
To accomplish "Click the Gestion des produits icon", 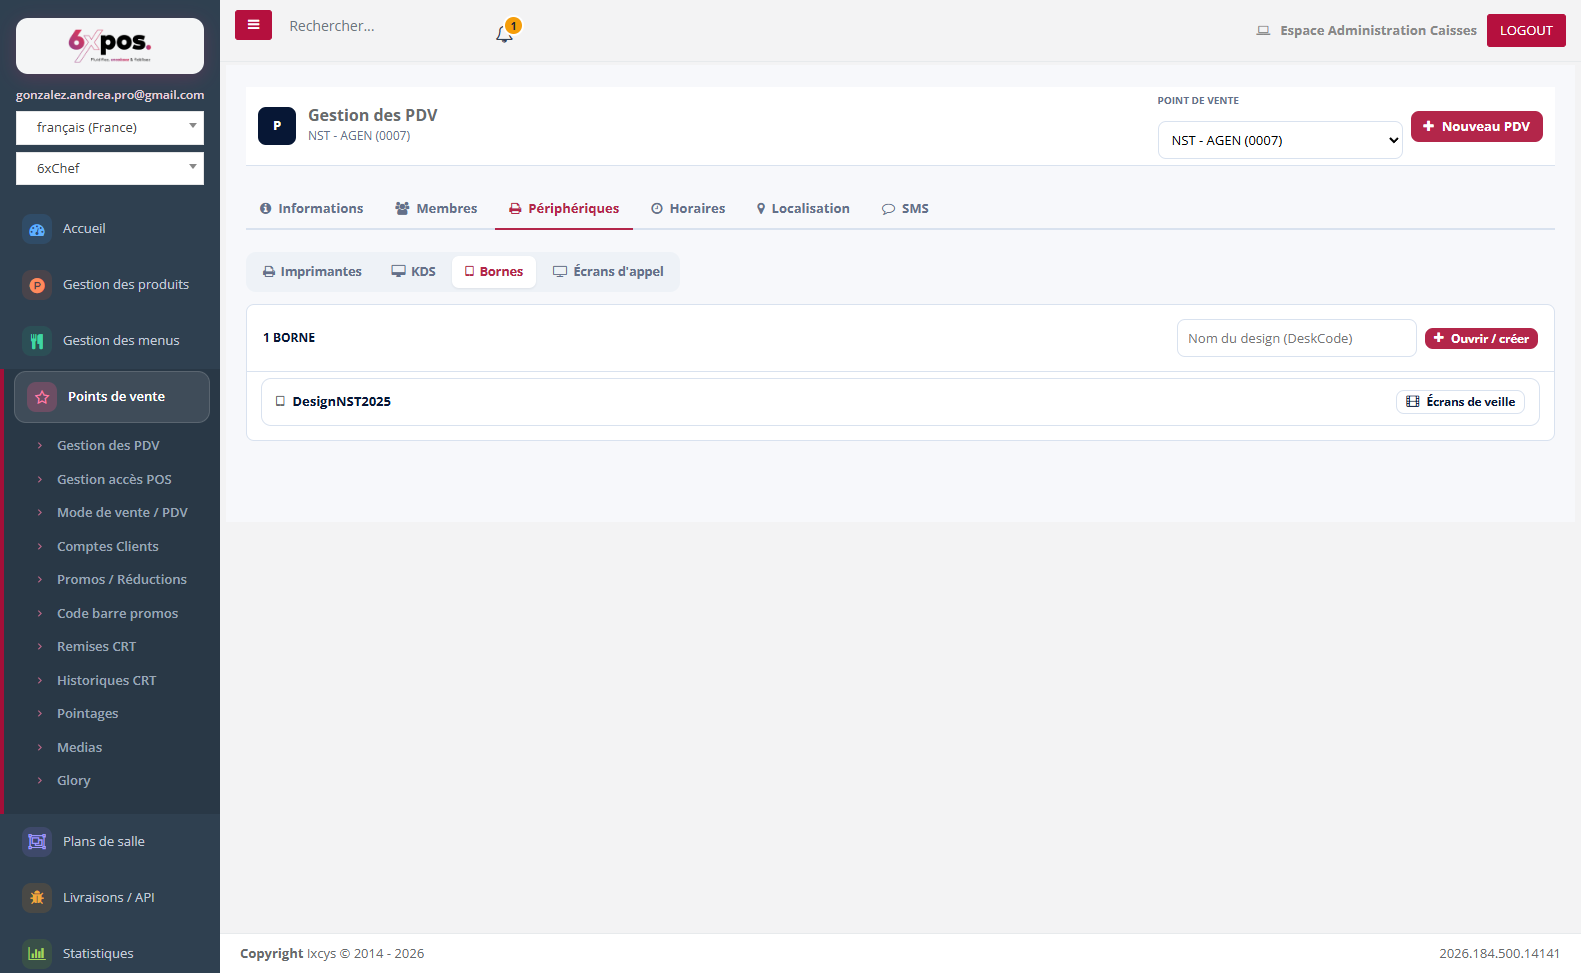I will pyautogui.click(x=37, y=285).
